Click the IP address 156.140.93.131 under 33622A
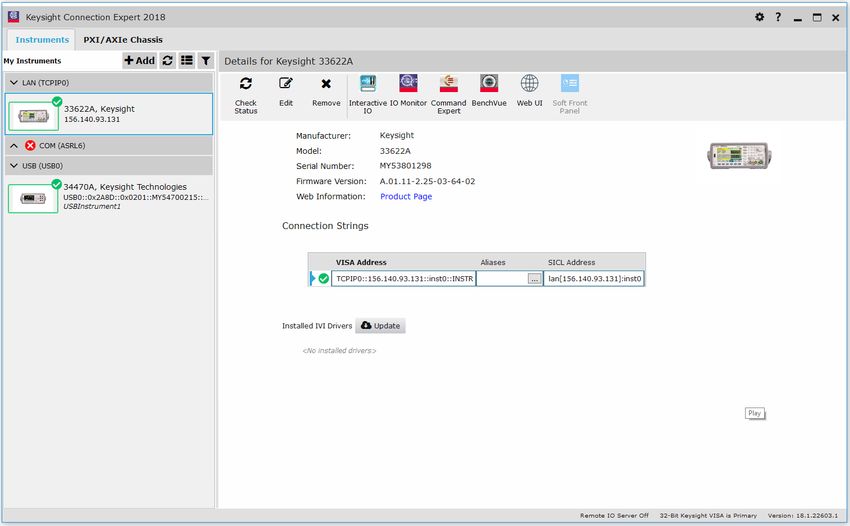The width and height of the screenshot is (850, 526). [92, 119]
